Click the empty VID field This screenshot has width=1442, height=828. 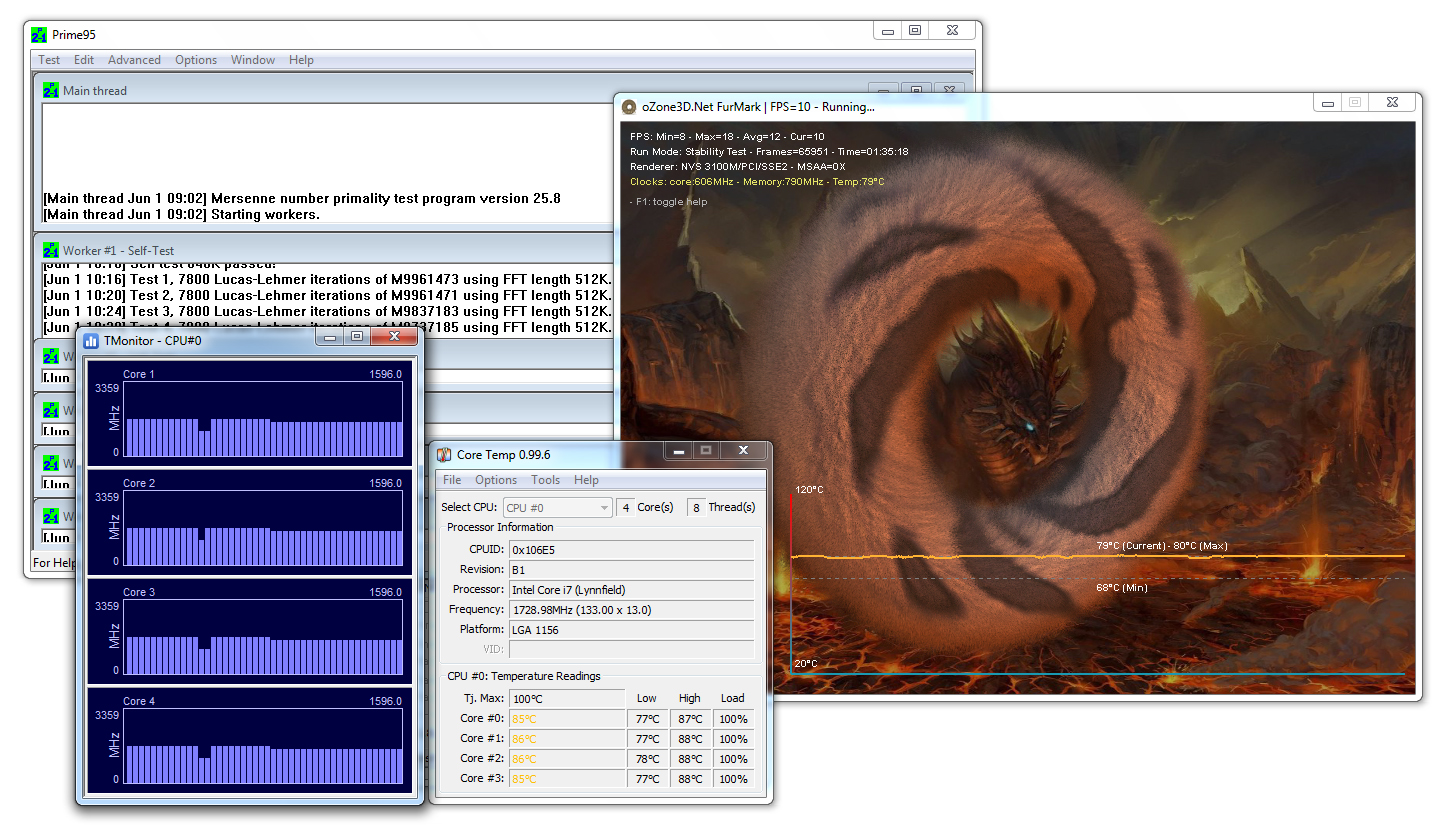[632, 649]
